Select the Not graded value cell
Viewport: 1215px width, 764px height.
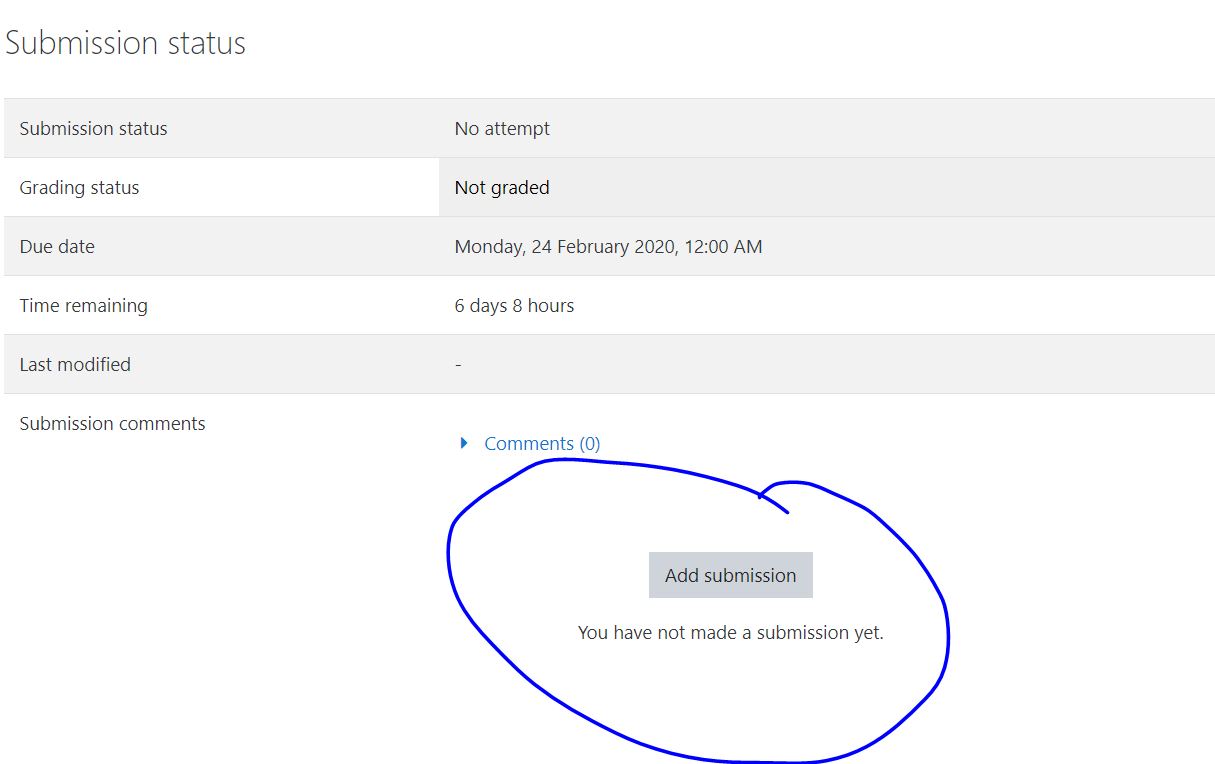click(x=827, y=187)
